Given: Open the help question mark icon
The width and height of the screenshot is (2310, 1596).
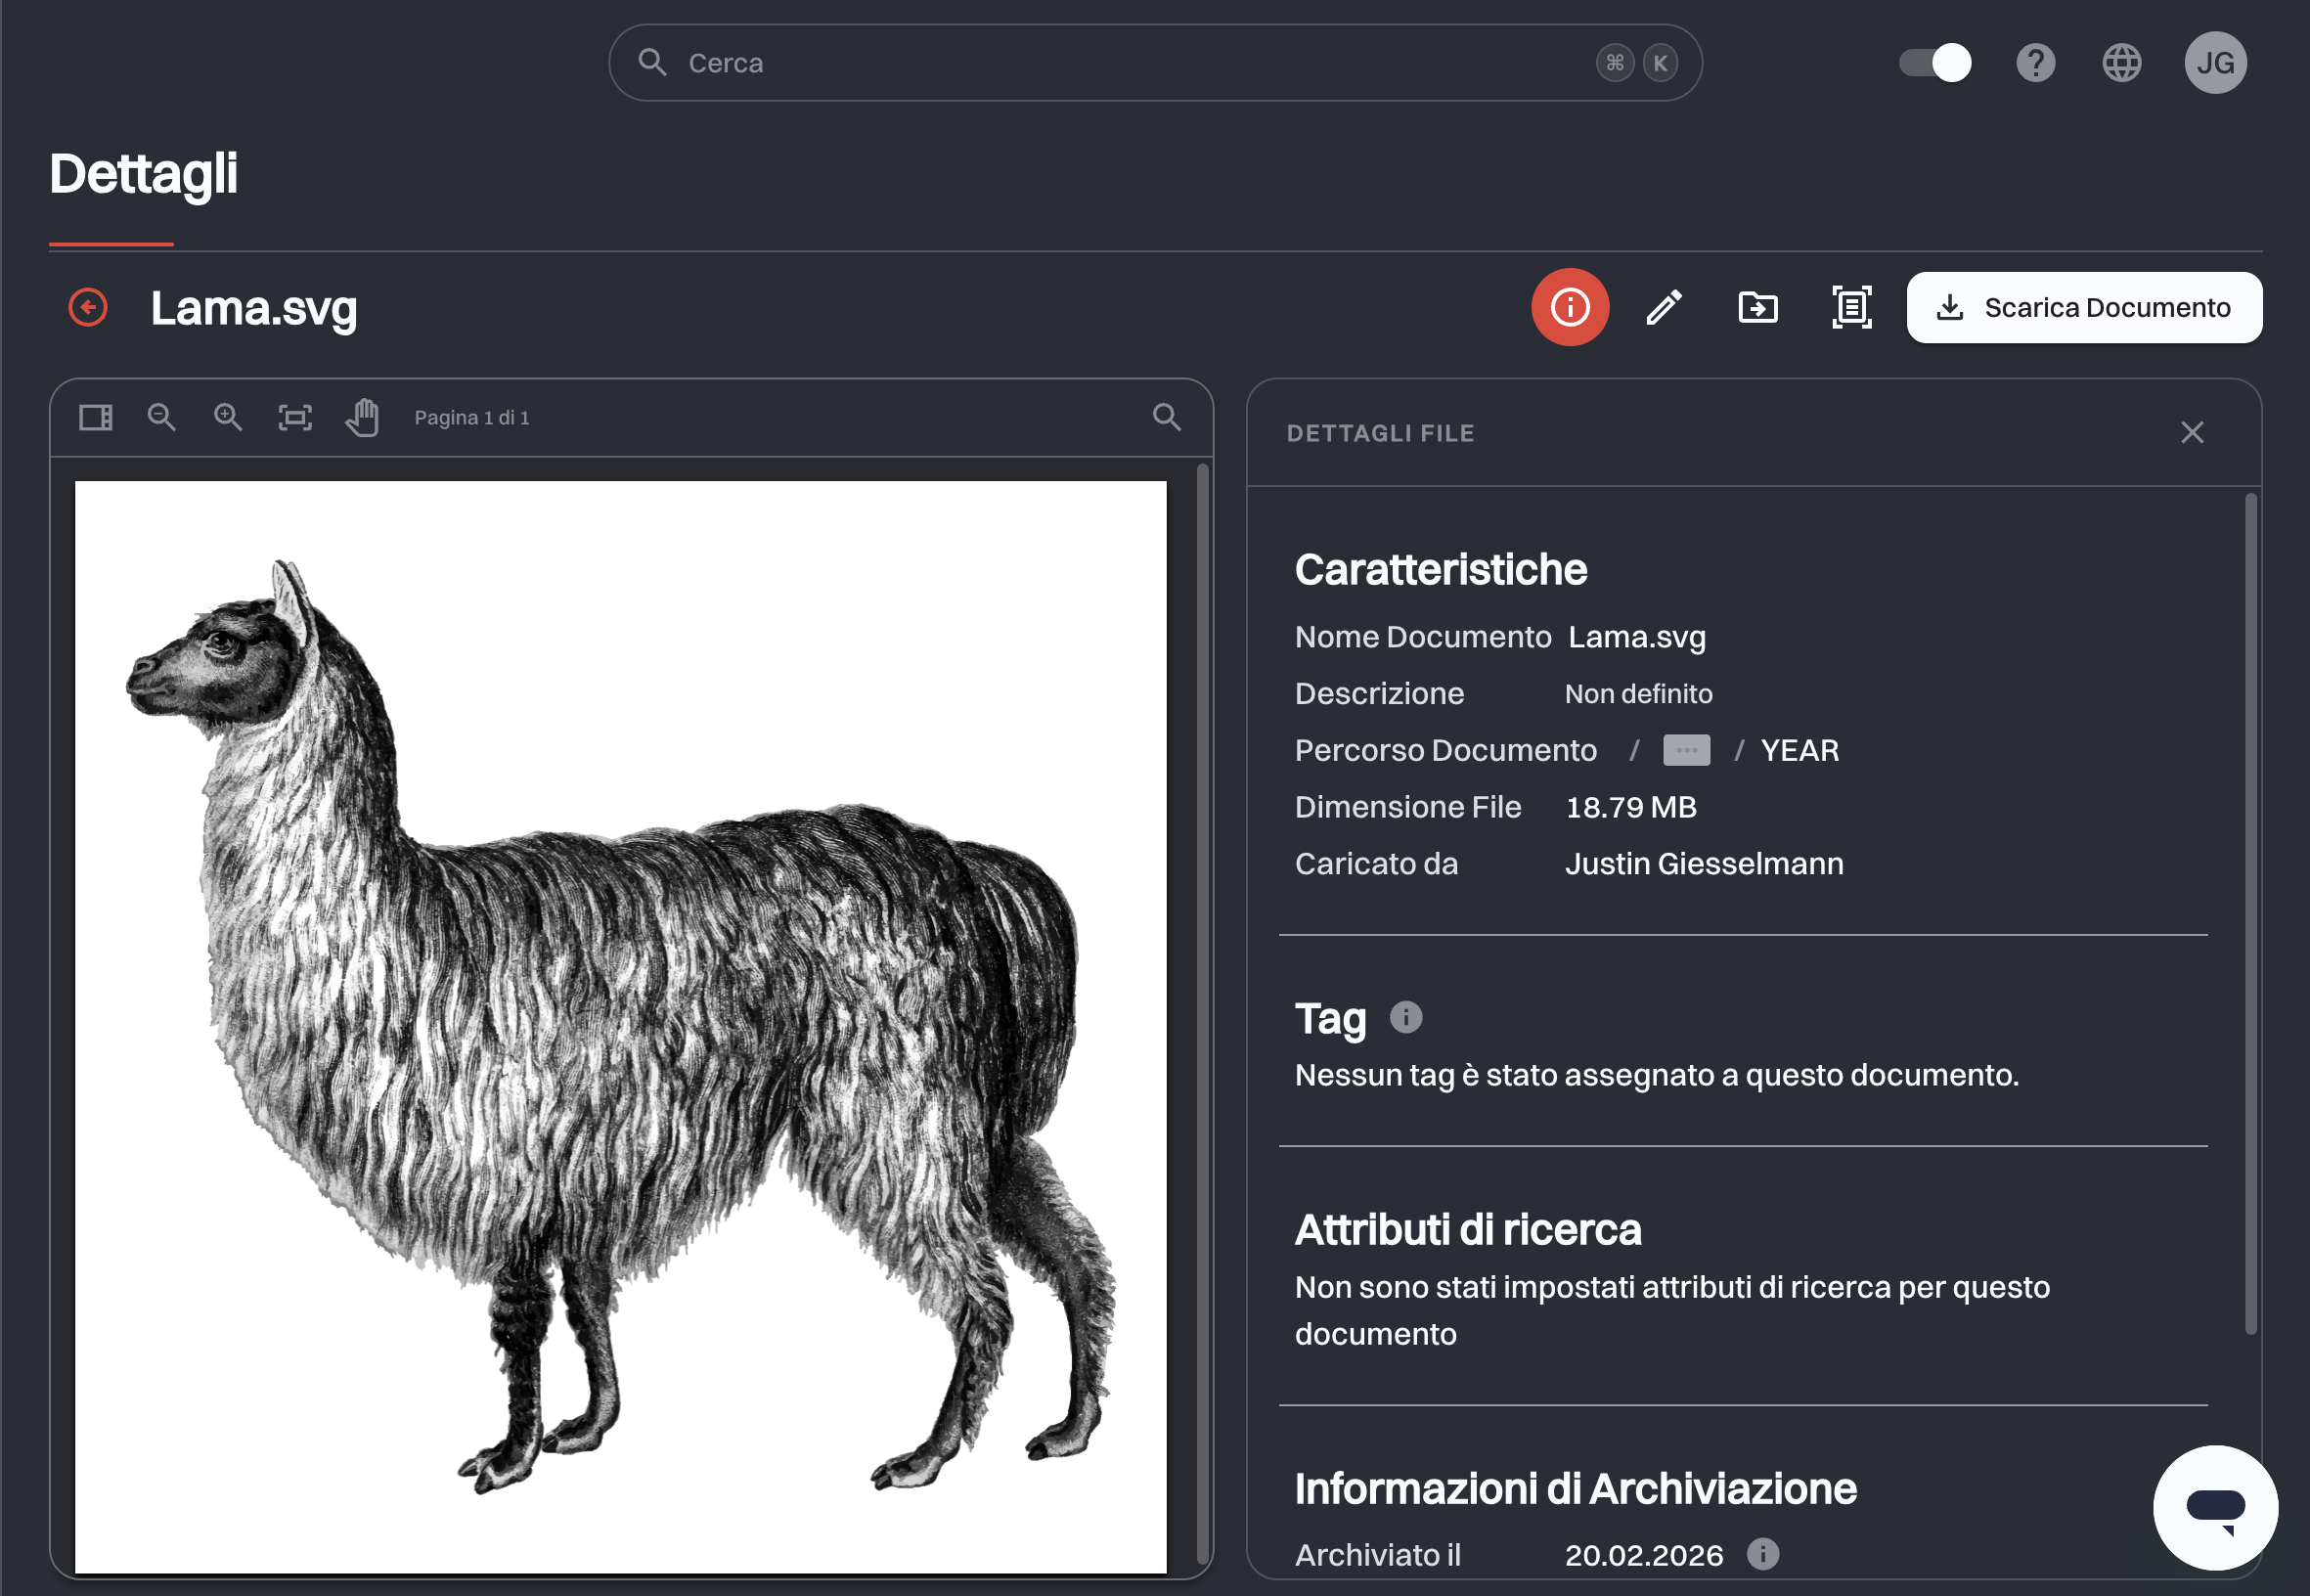Looking at the screenshot, I should tap(2035, 63).
